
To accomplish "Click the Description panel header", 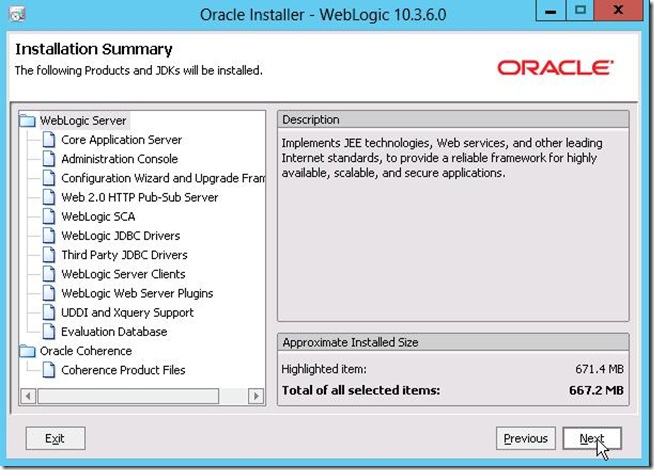I will 453,120.
